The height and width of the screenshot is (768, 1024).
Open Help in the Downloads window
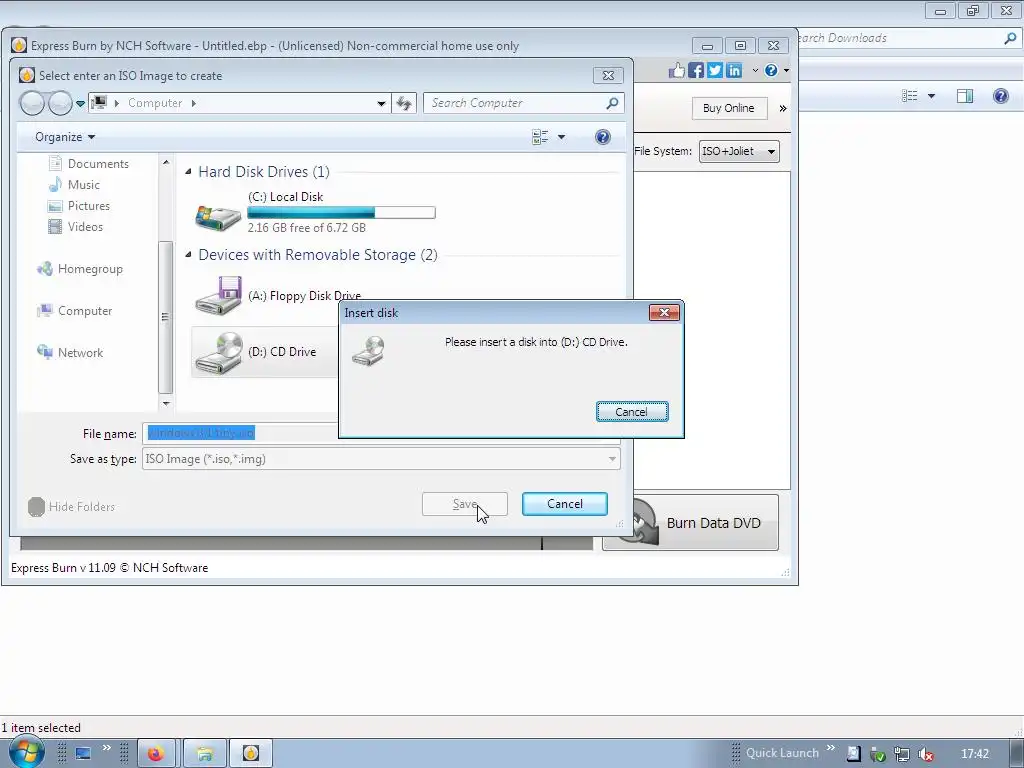coord(1000,96)
